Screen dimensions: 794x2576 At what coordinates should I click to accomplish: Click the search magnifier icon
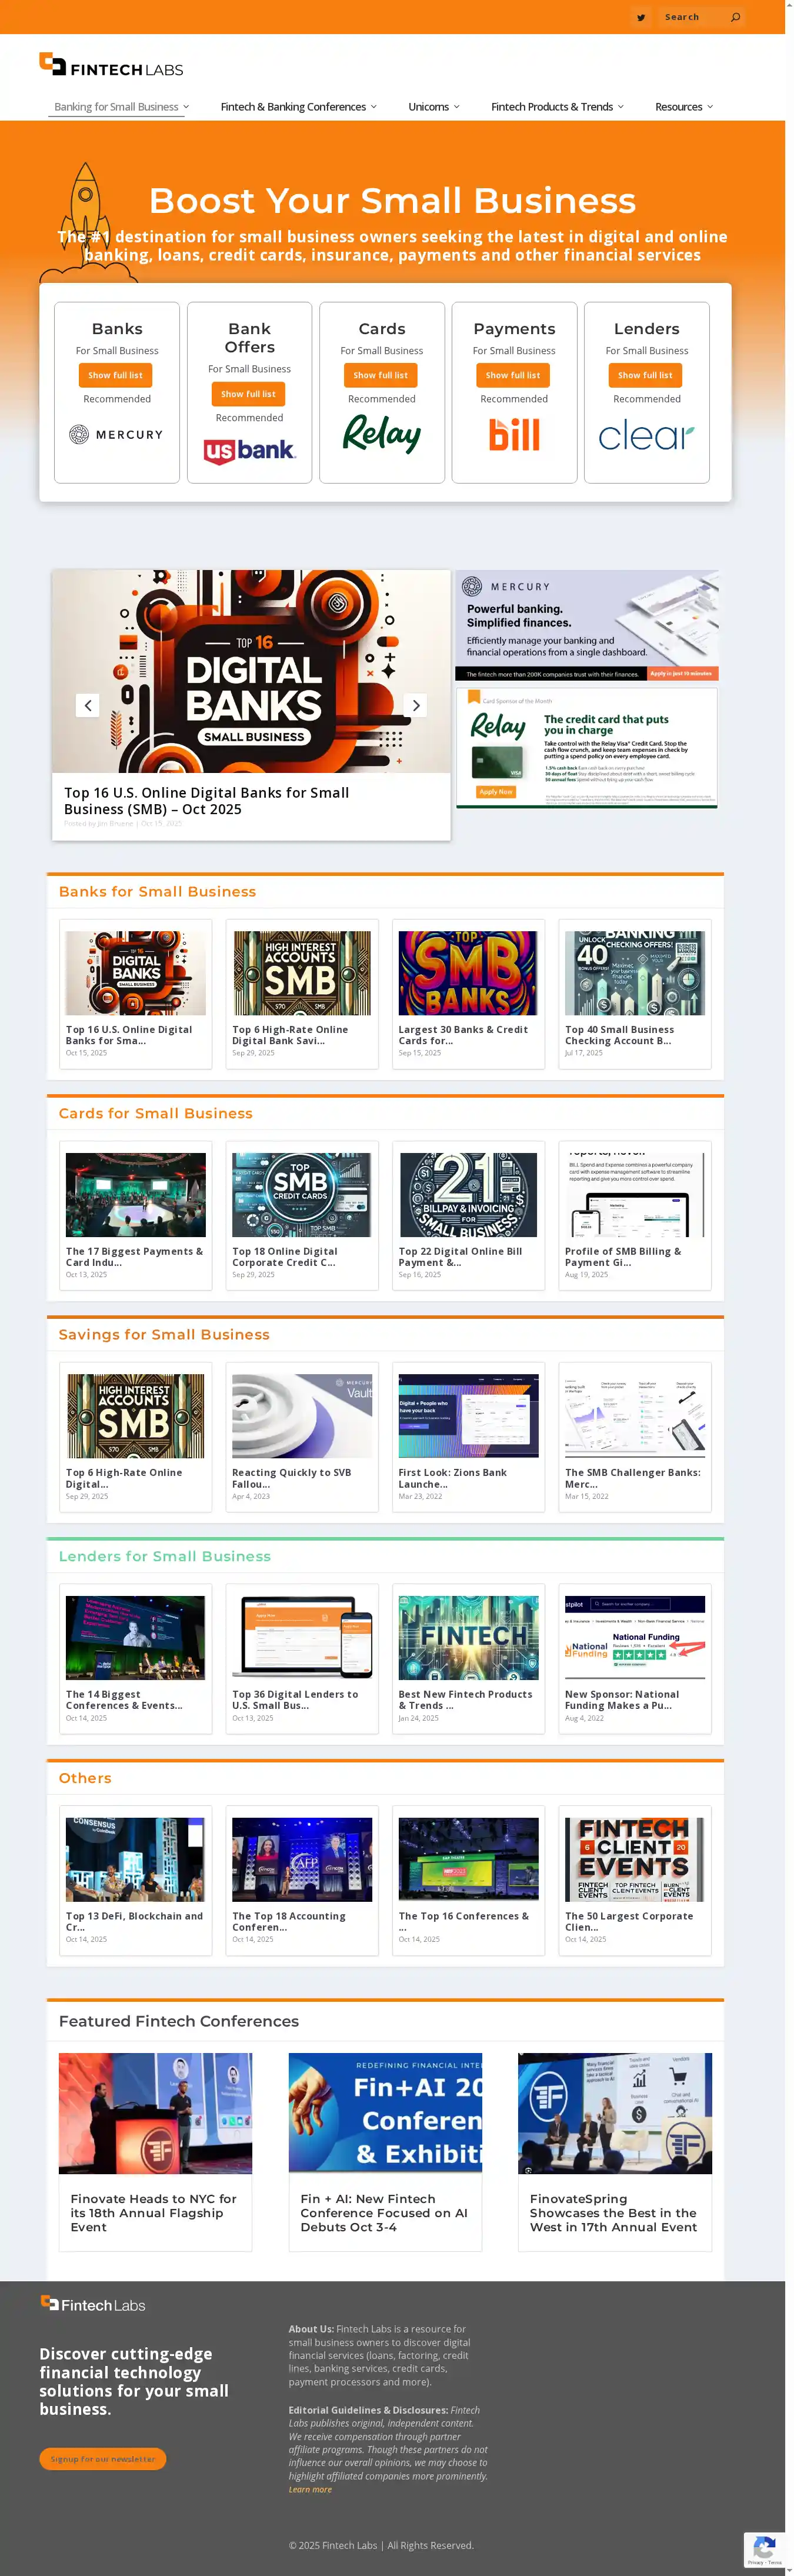pyautogui.click(x=735, y=17)
